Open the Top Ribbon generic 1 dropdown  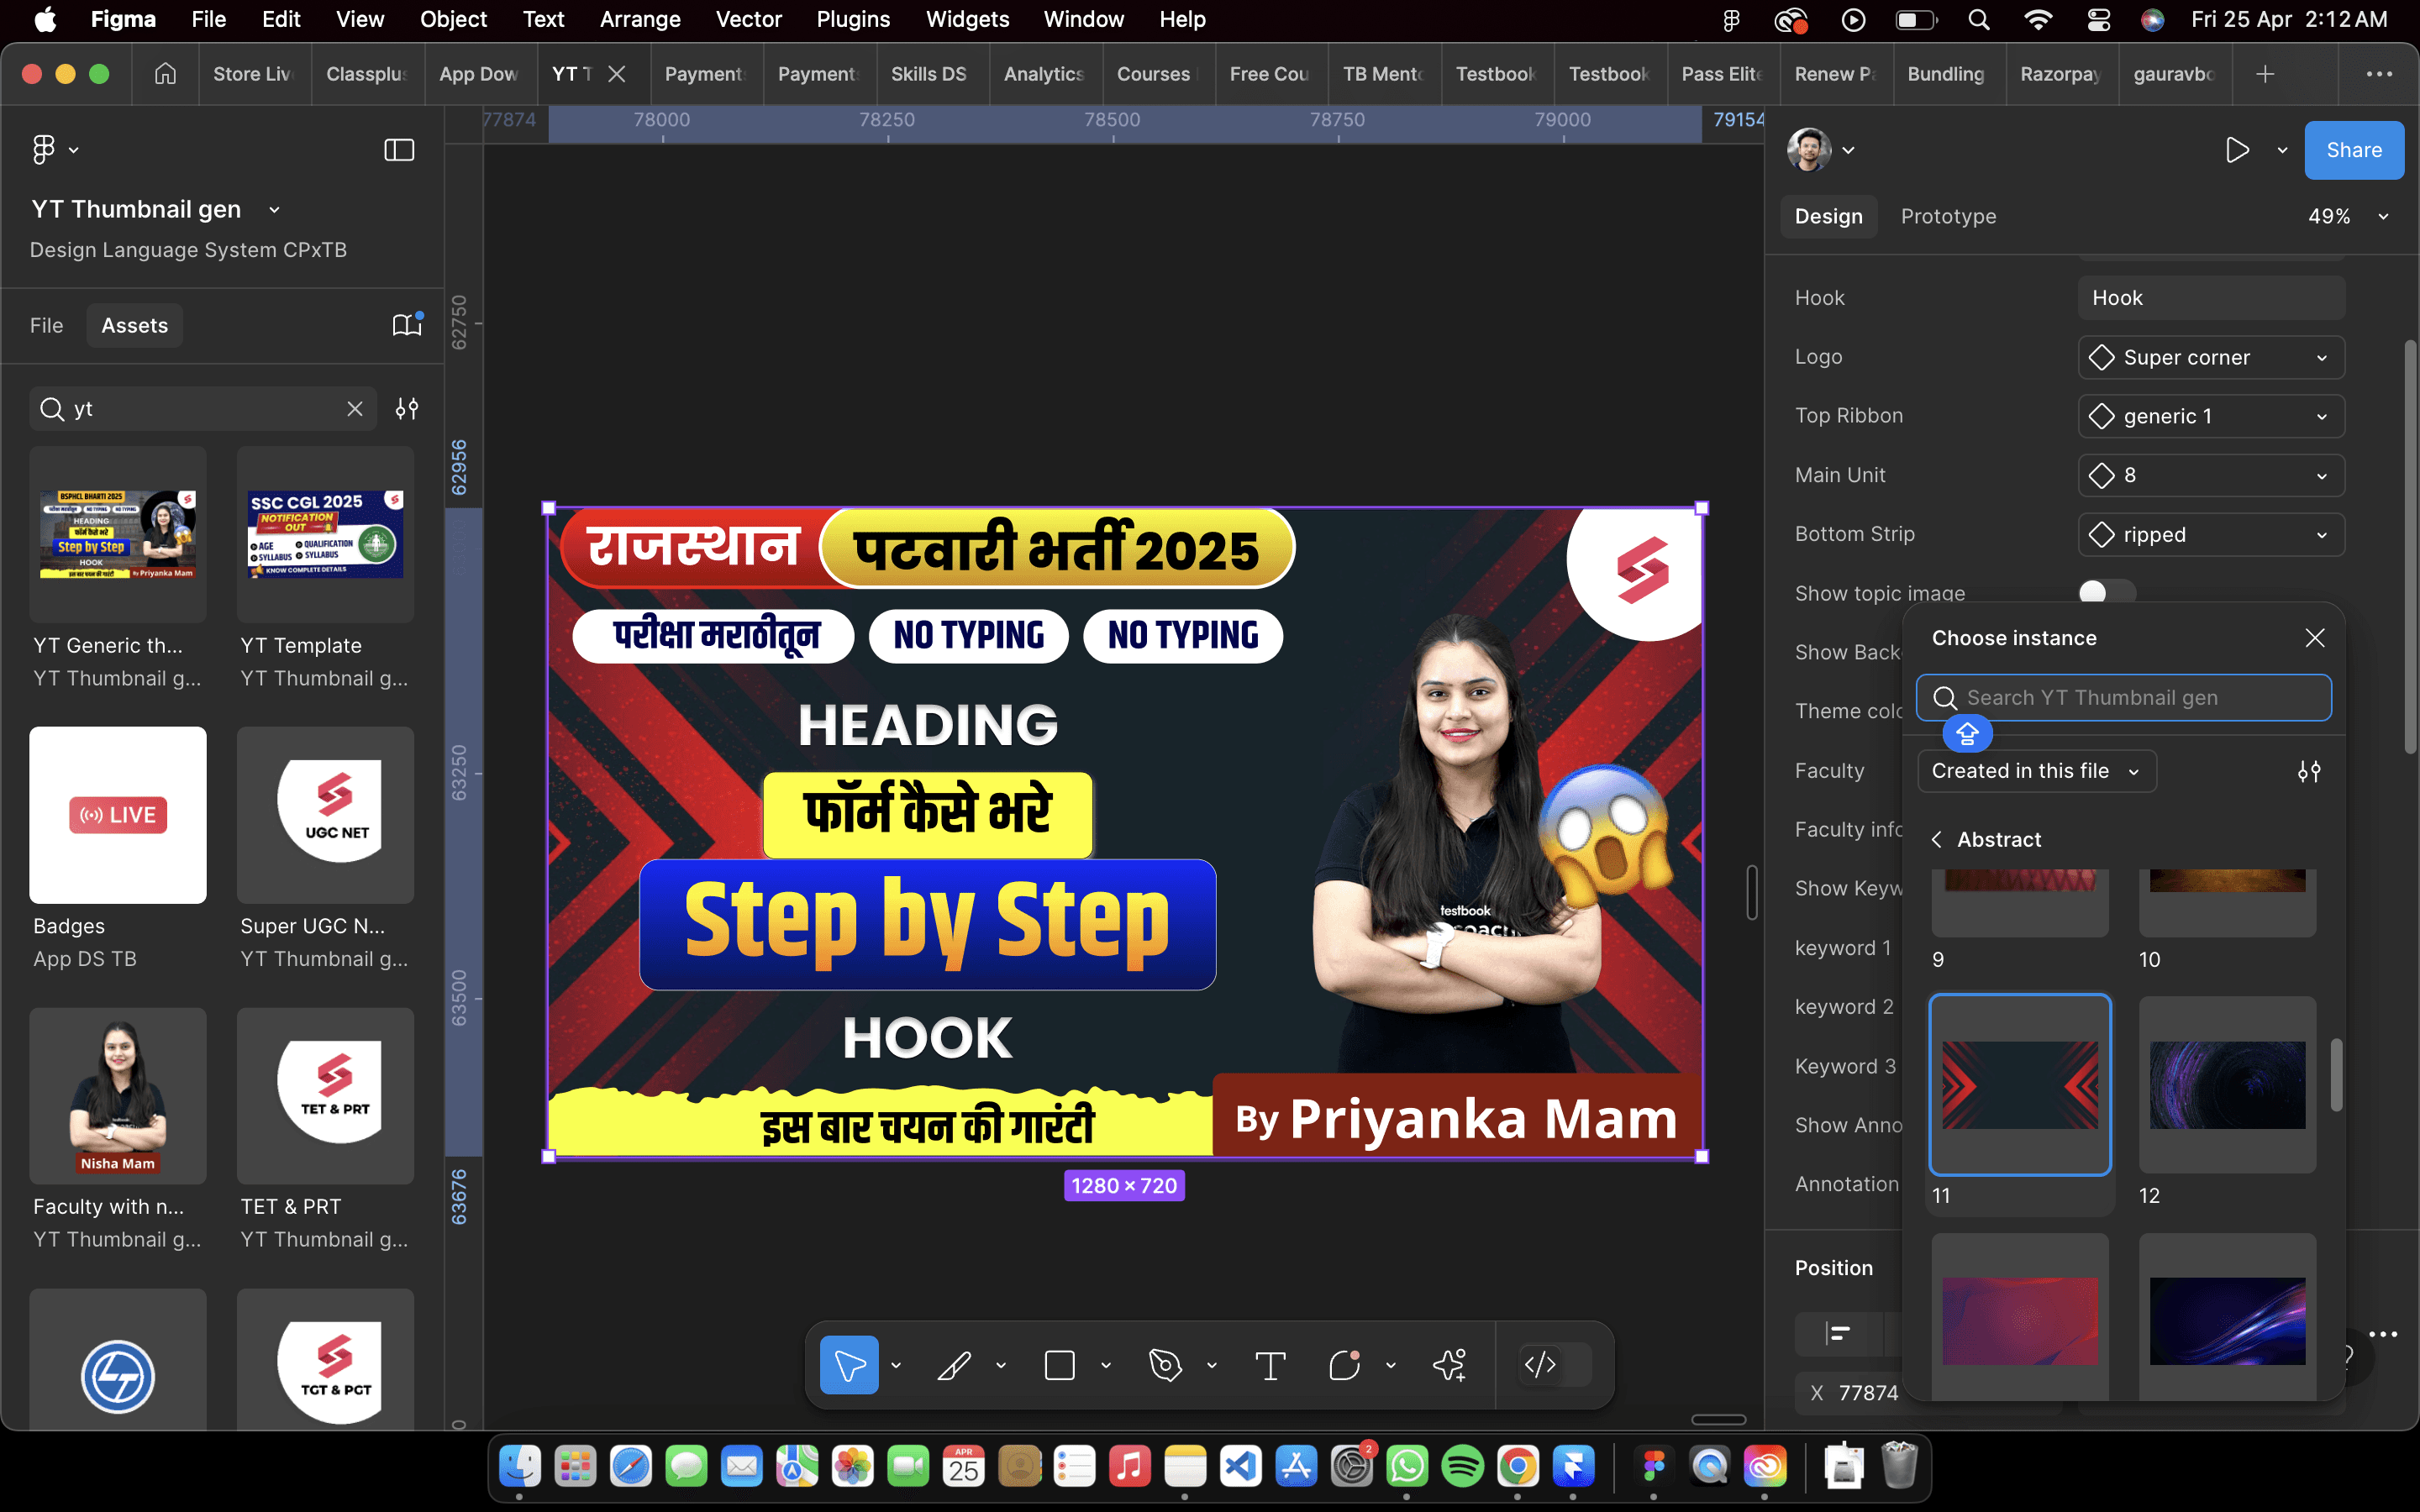2210,416
